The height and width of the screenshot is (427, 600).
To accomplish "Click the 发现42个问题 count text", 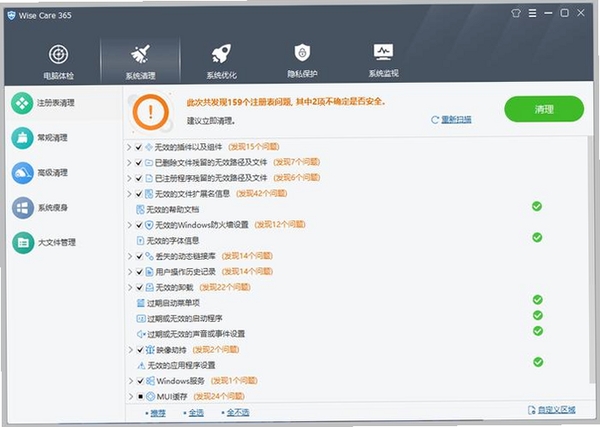I will click(x=262, y=194).
